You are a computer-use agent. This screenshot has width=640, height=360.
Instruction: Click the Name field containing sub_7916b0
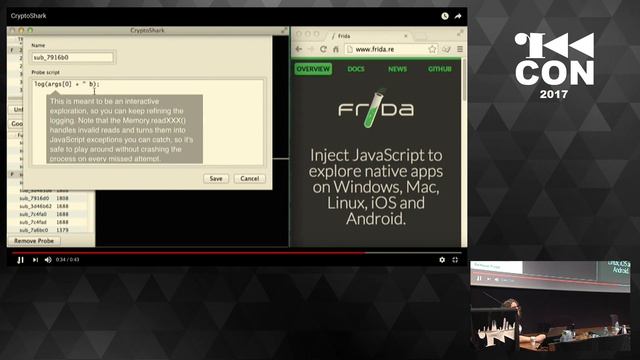(x=73, y=58)
